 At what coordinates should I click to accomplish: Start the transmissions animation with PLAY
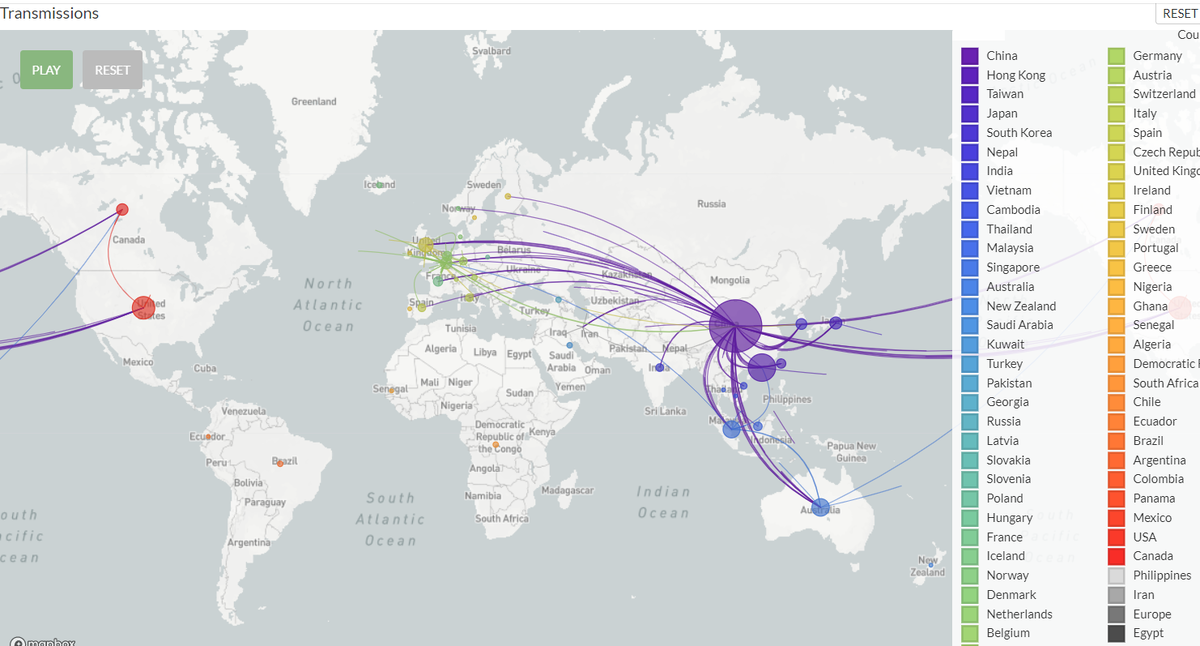pos(46,70)
